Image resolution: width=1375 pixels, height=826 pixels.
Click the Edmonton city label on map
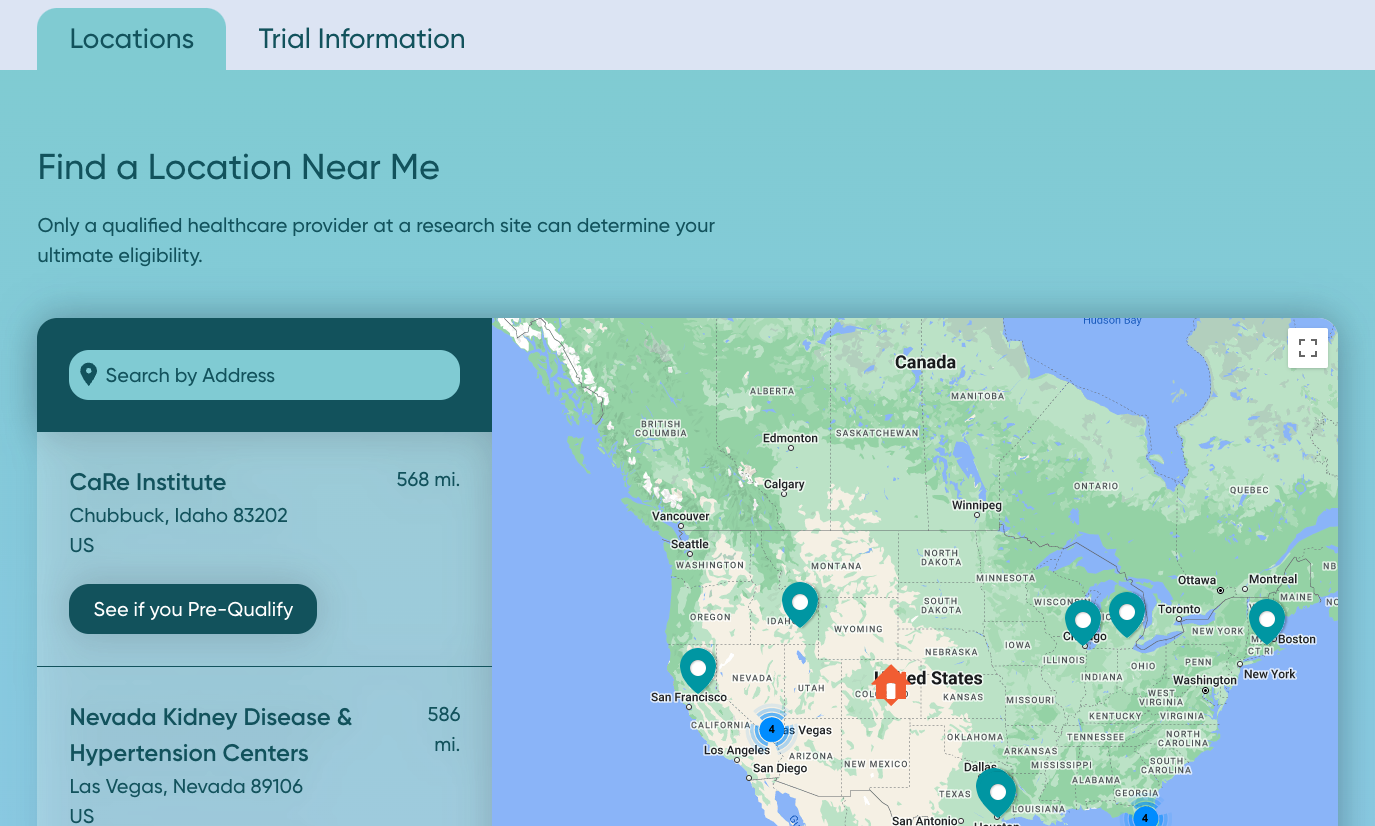tap(790, 438)
